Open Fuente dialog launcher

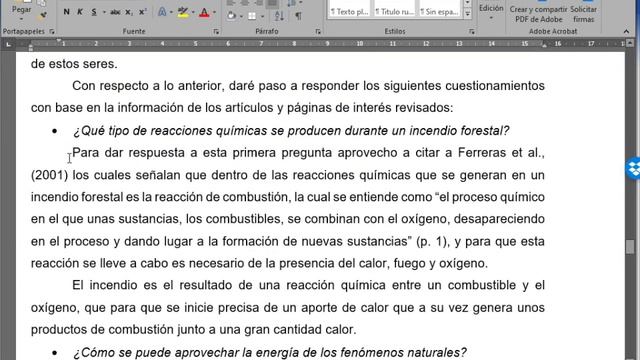216,31
